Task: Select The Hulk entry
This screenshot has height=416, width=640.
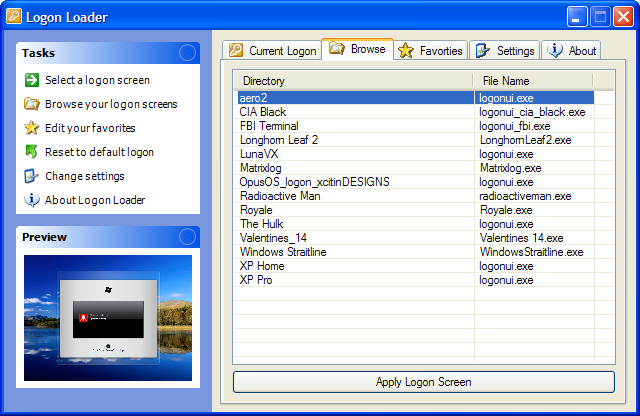Action: (x=261, y=224)
